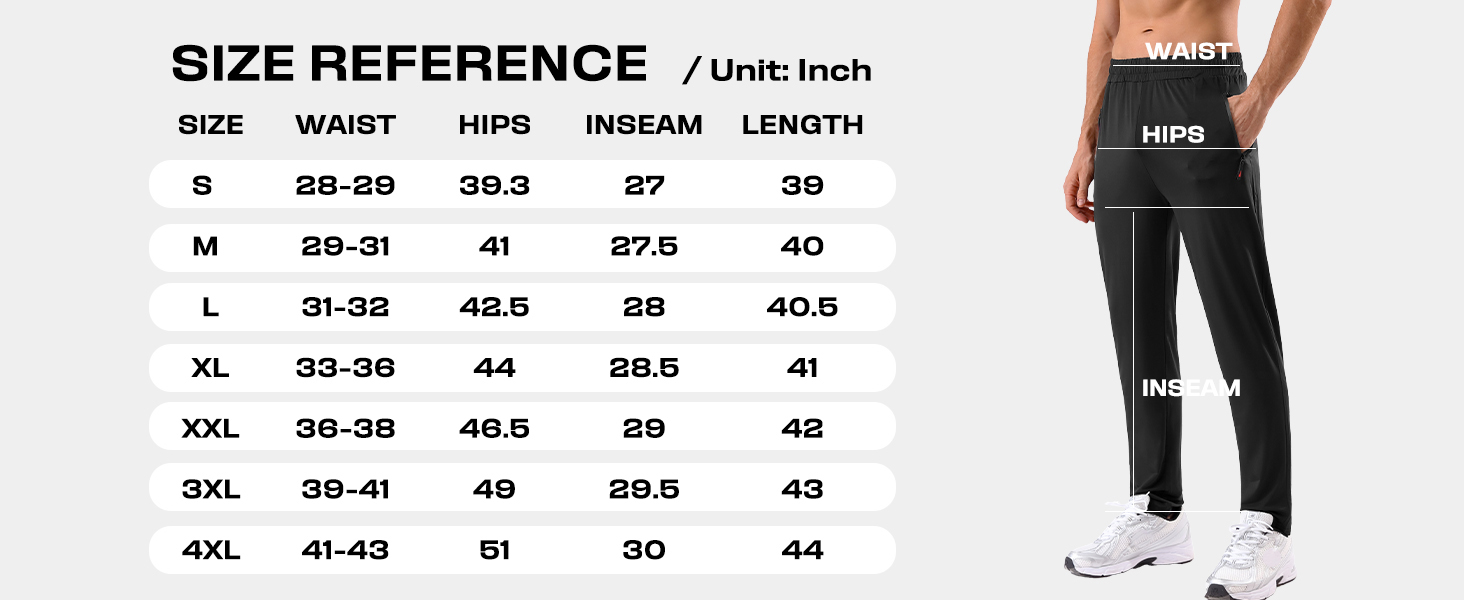The width and height of the screenshot is (1464, 600).
Task: Select the 3XL size row label
Action: 211,490
